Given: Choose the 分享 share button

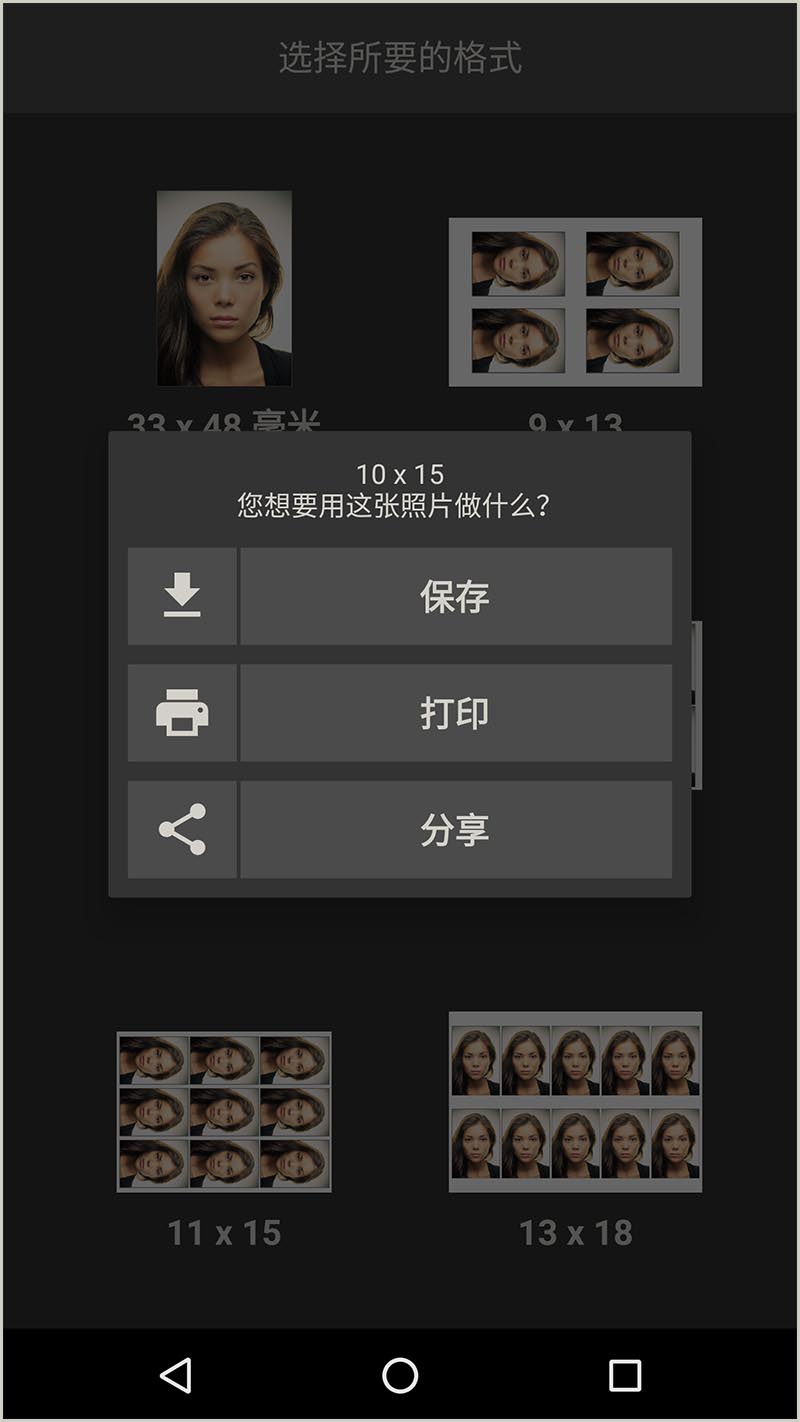Looking at the screenshot, I should click(x=456, y=830).
